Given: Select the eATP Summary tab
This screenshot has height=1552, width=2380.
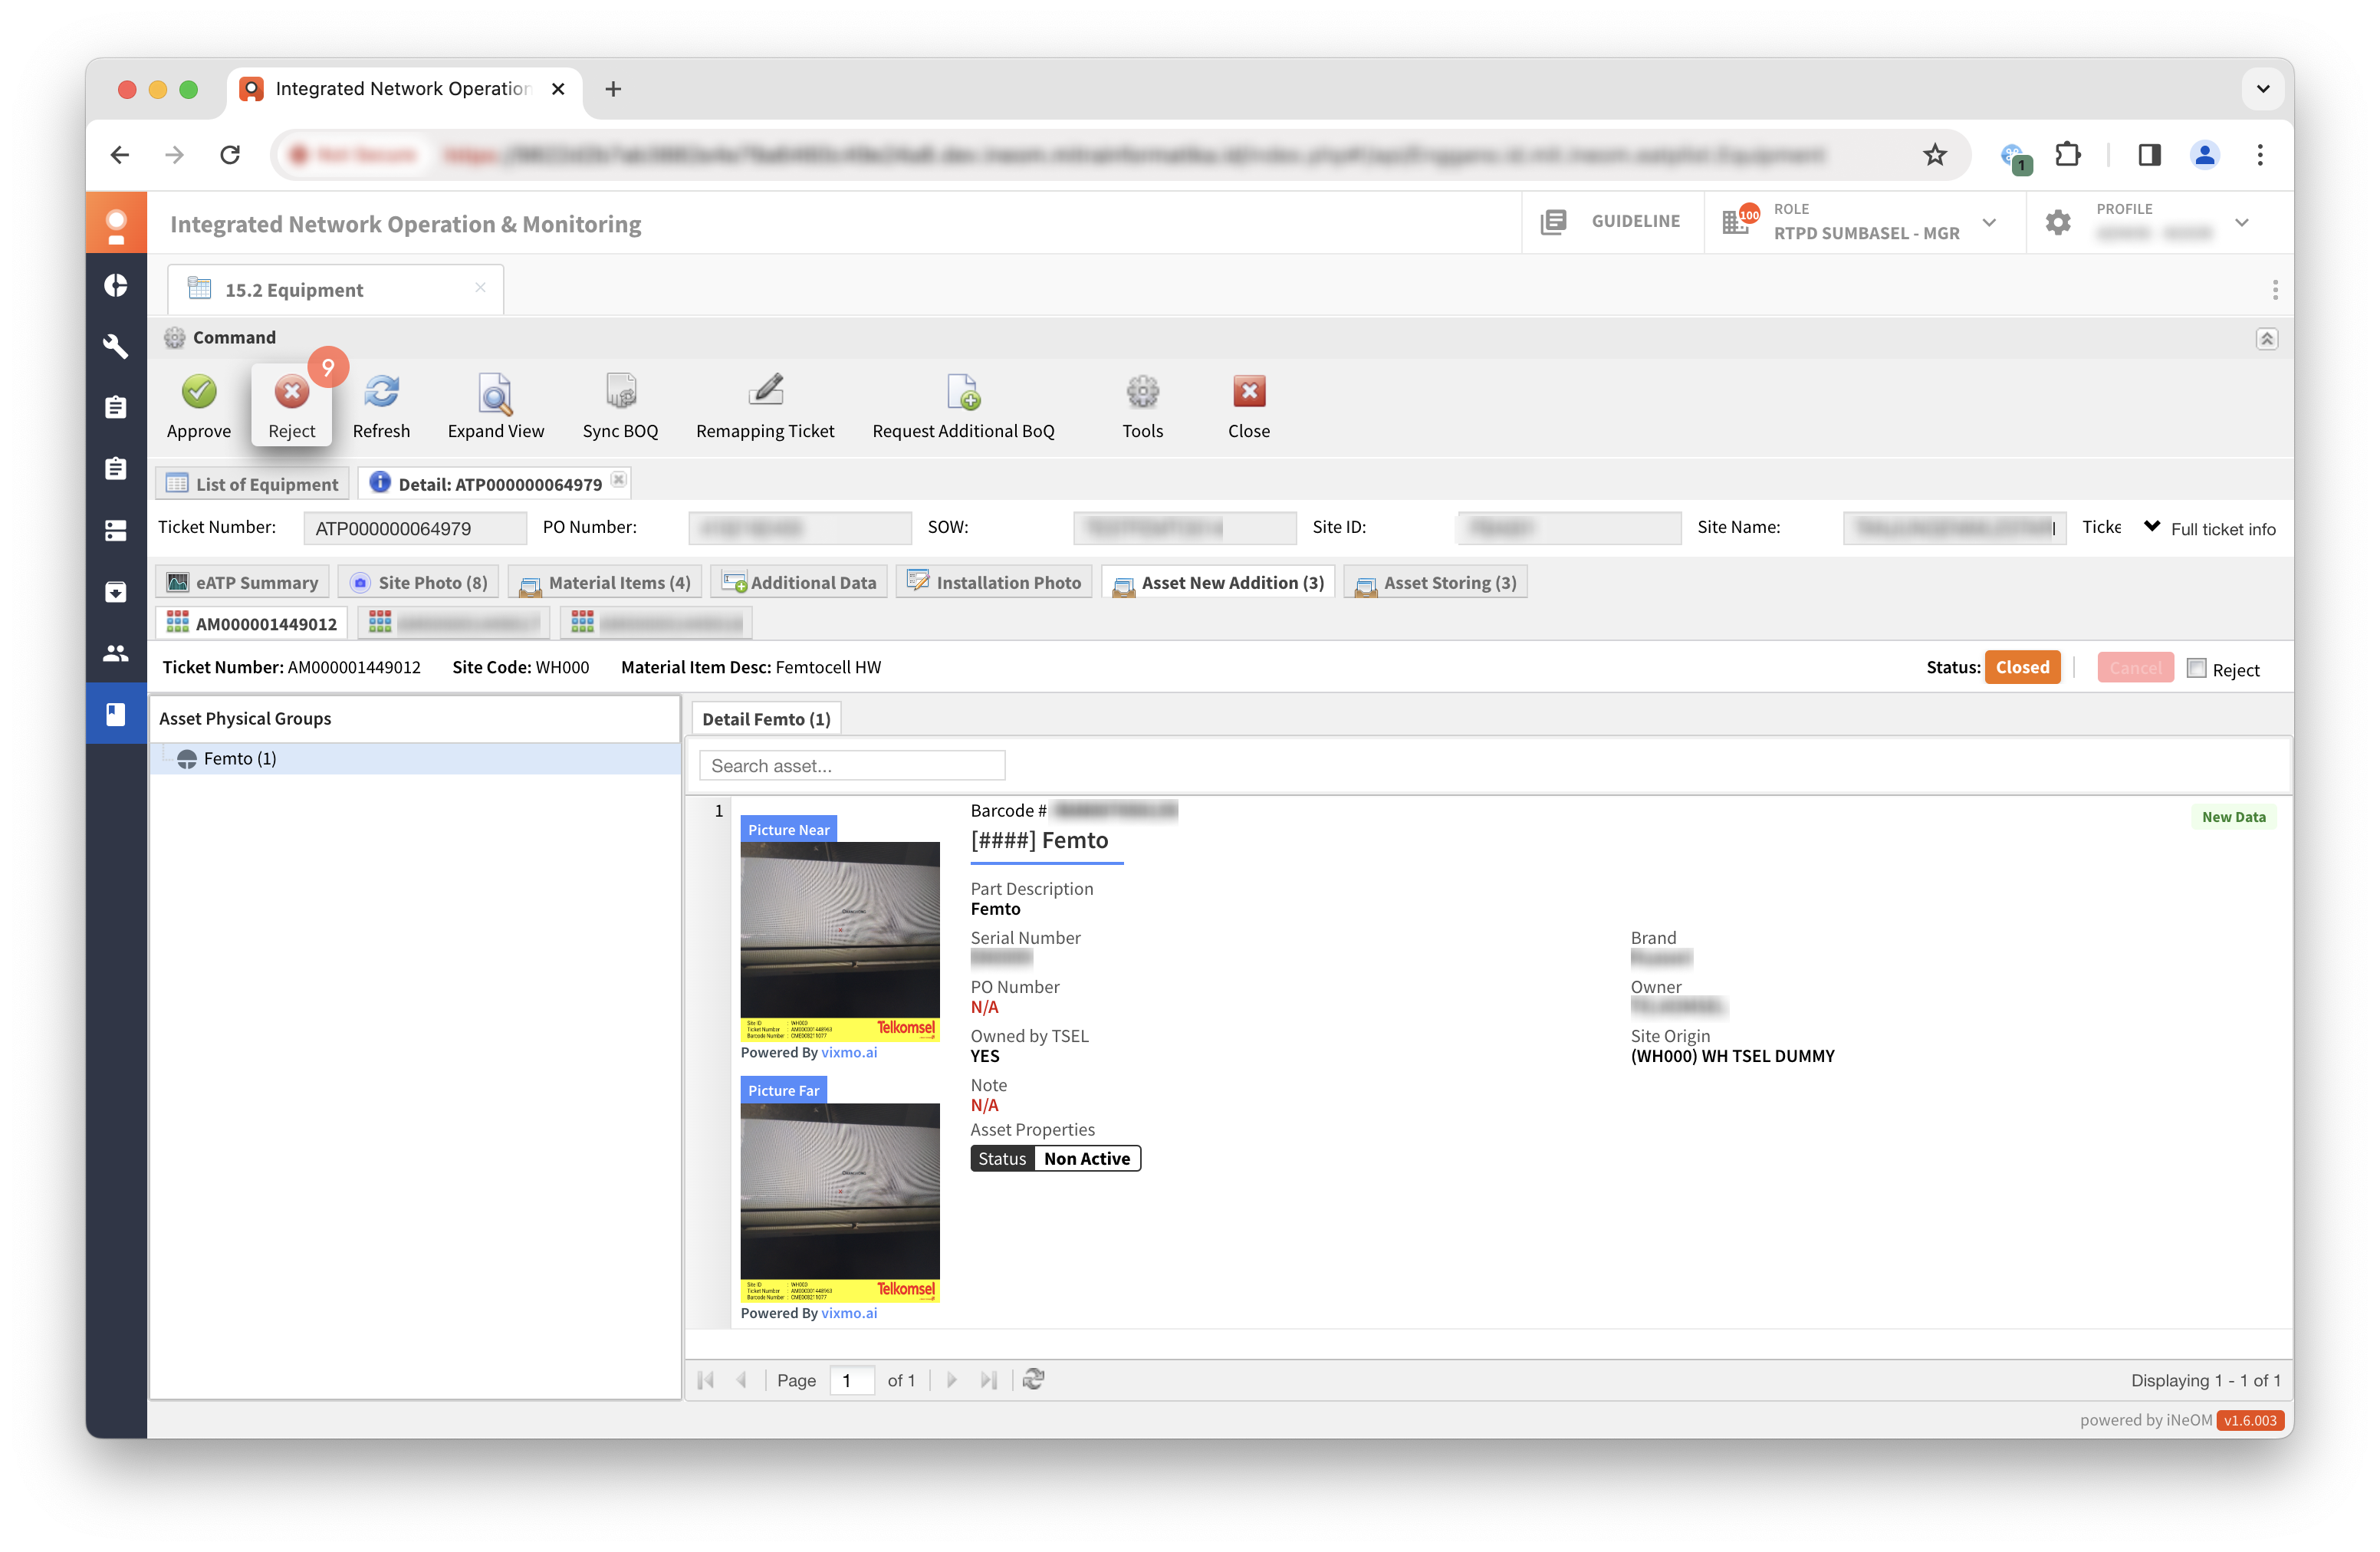Looking at the screenshot, I should (243, 582).
